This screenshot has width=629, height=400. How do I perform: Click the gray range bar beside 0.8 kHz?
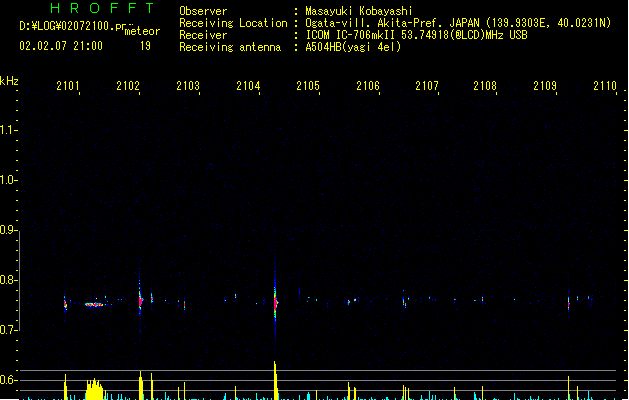click(x=19, y=280)
